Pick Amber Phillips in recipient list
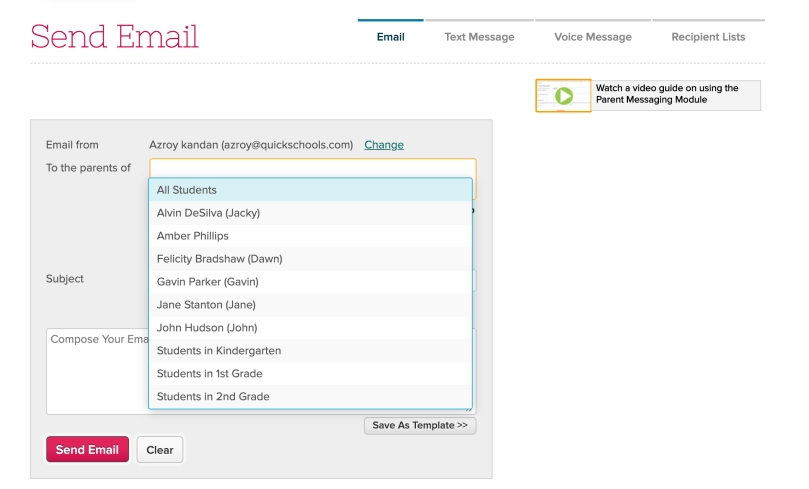The image size is (809, 489). pos(310,236)
